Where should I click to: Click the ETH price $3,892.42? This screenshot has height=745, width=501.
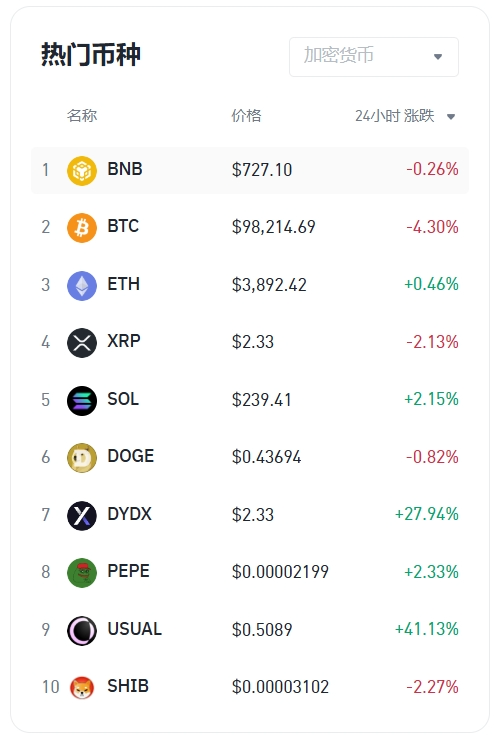(x=269, y=285)
